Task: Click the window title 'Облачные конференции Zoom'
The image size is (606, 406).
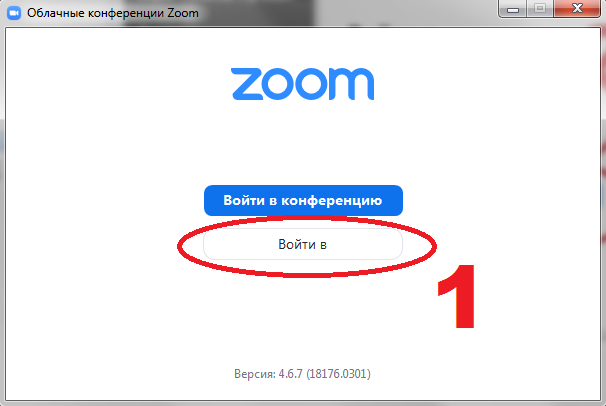Action: [113, 13]
